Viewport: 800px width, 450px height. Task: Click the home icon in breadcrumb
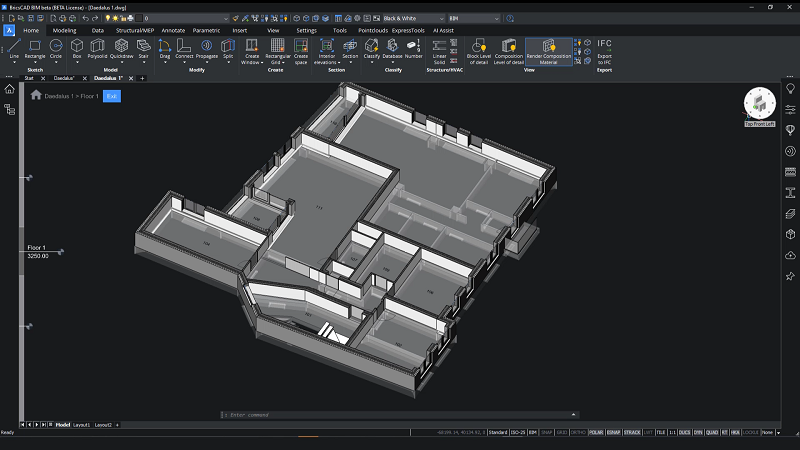point(36,95)
